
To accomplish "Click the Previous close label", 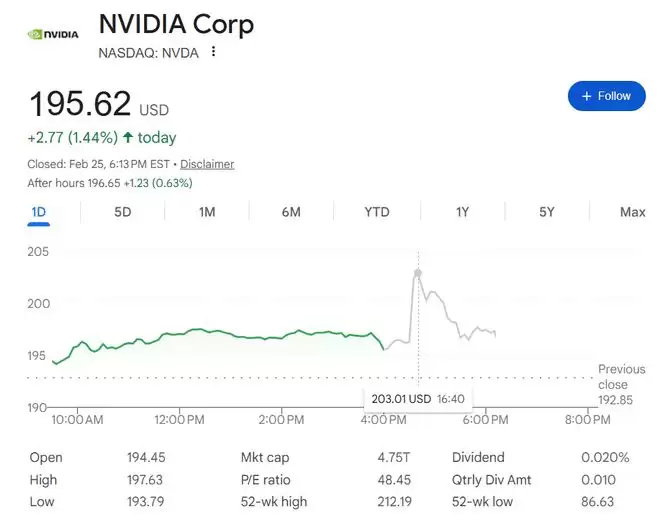I will [x=621, y=377].
